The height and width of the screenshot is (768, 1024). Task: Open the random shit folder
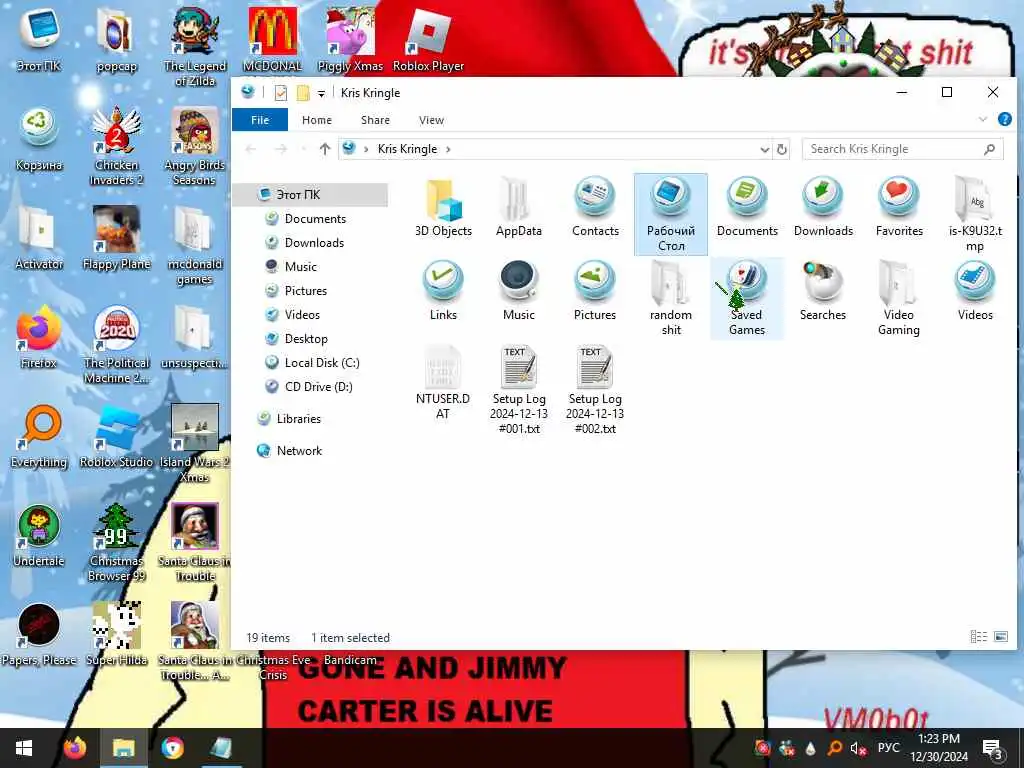click(671, 298)
